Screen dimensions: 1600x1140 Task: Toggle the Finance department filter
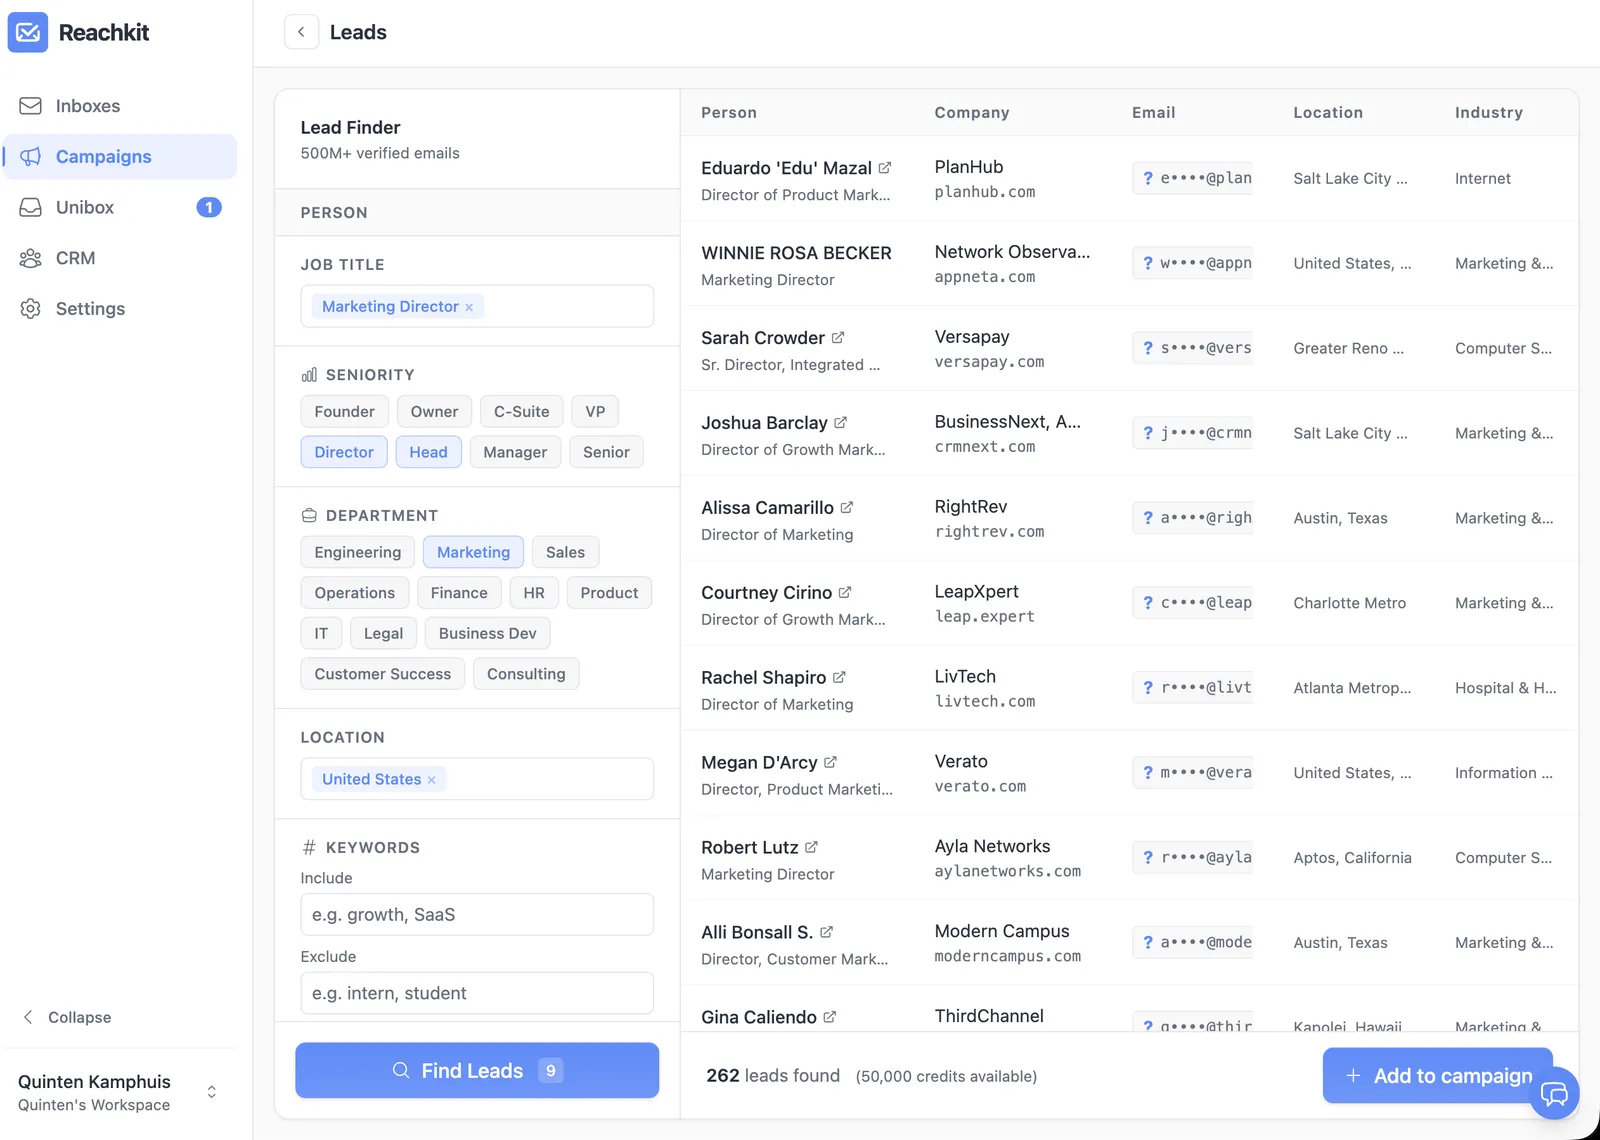[x=459, y=593]
